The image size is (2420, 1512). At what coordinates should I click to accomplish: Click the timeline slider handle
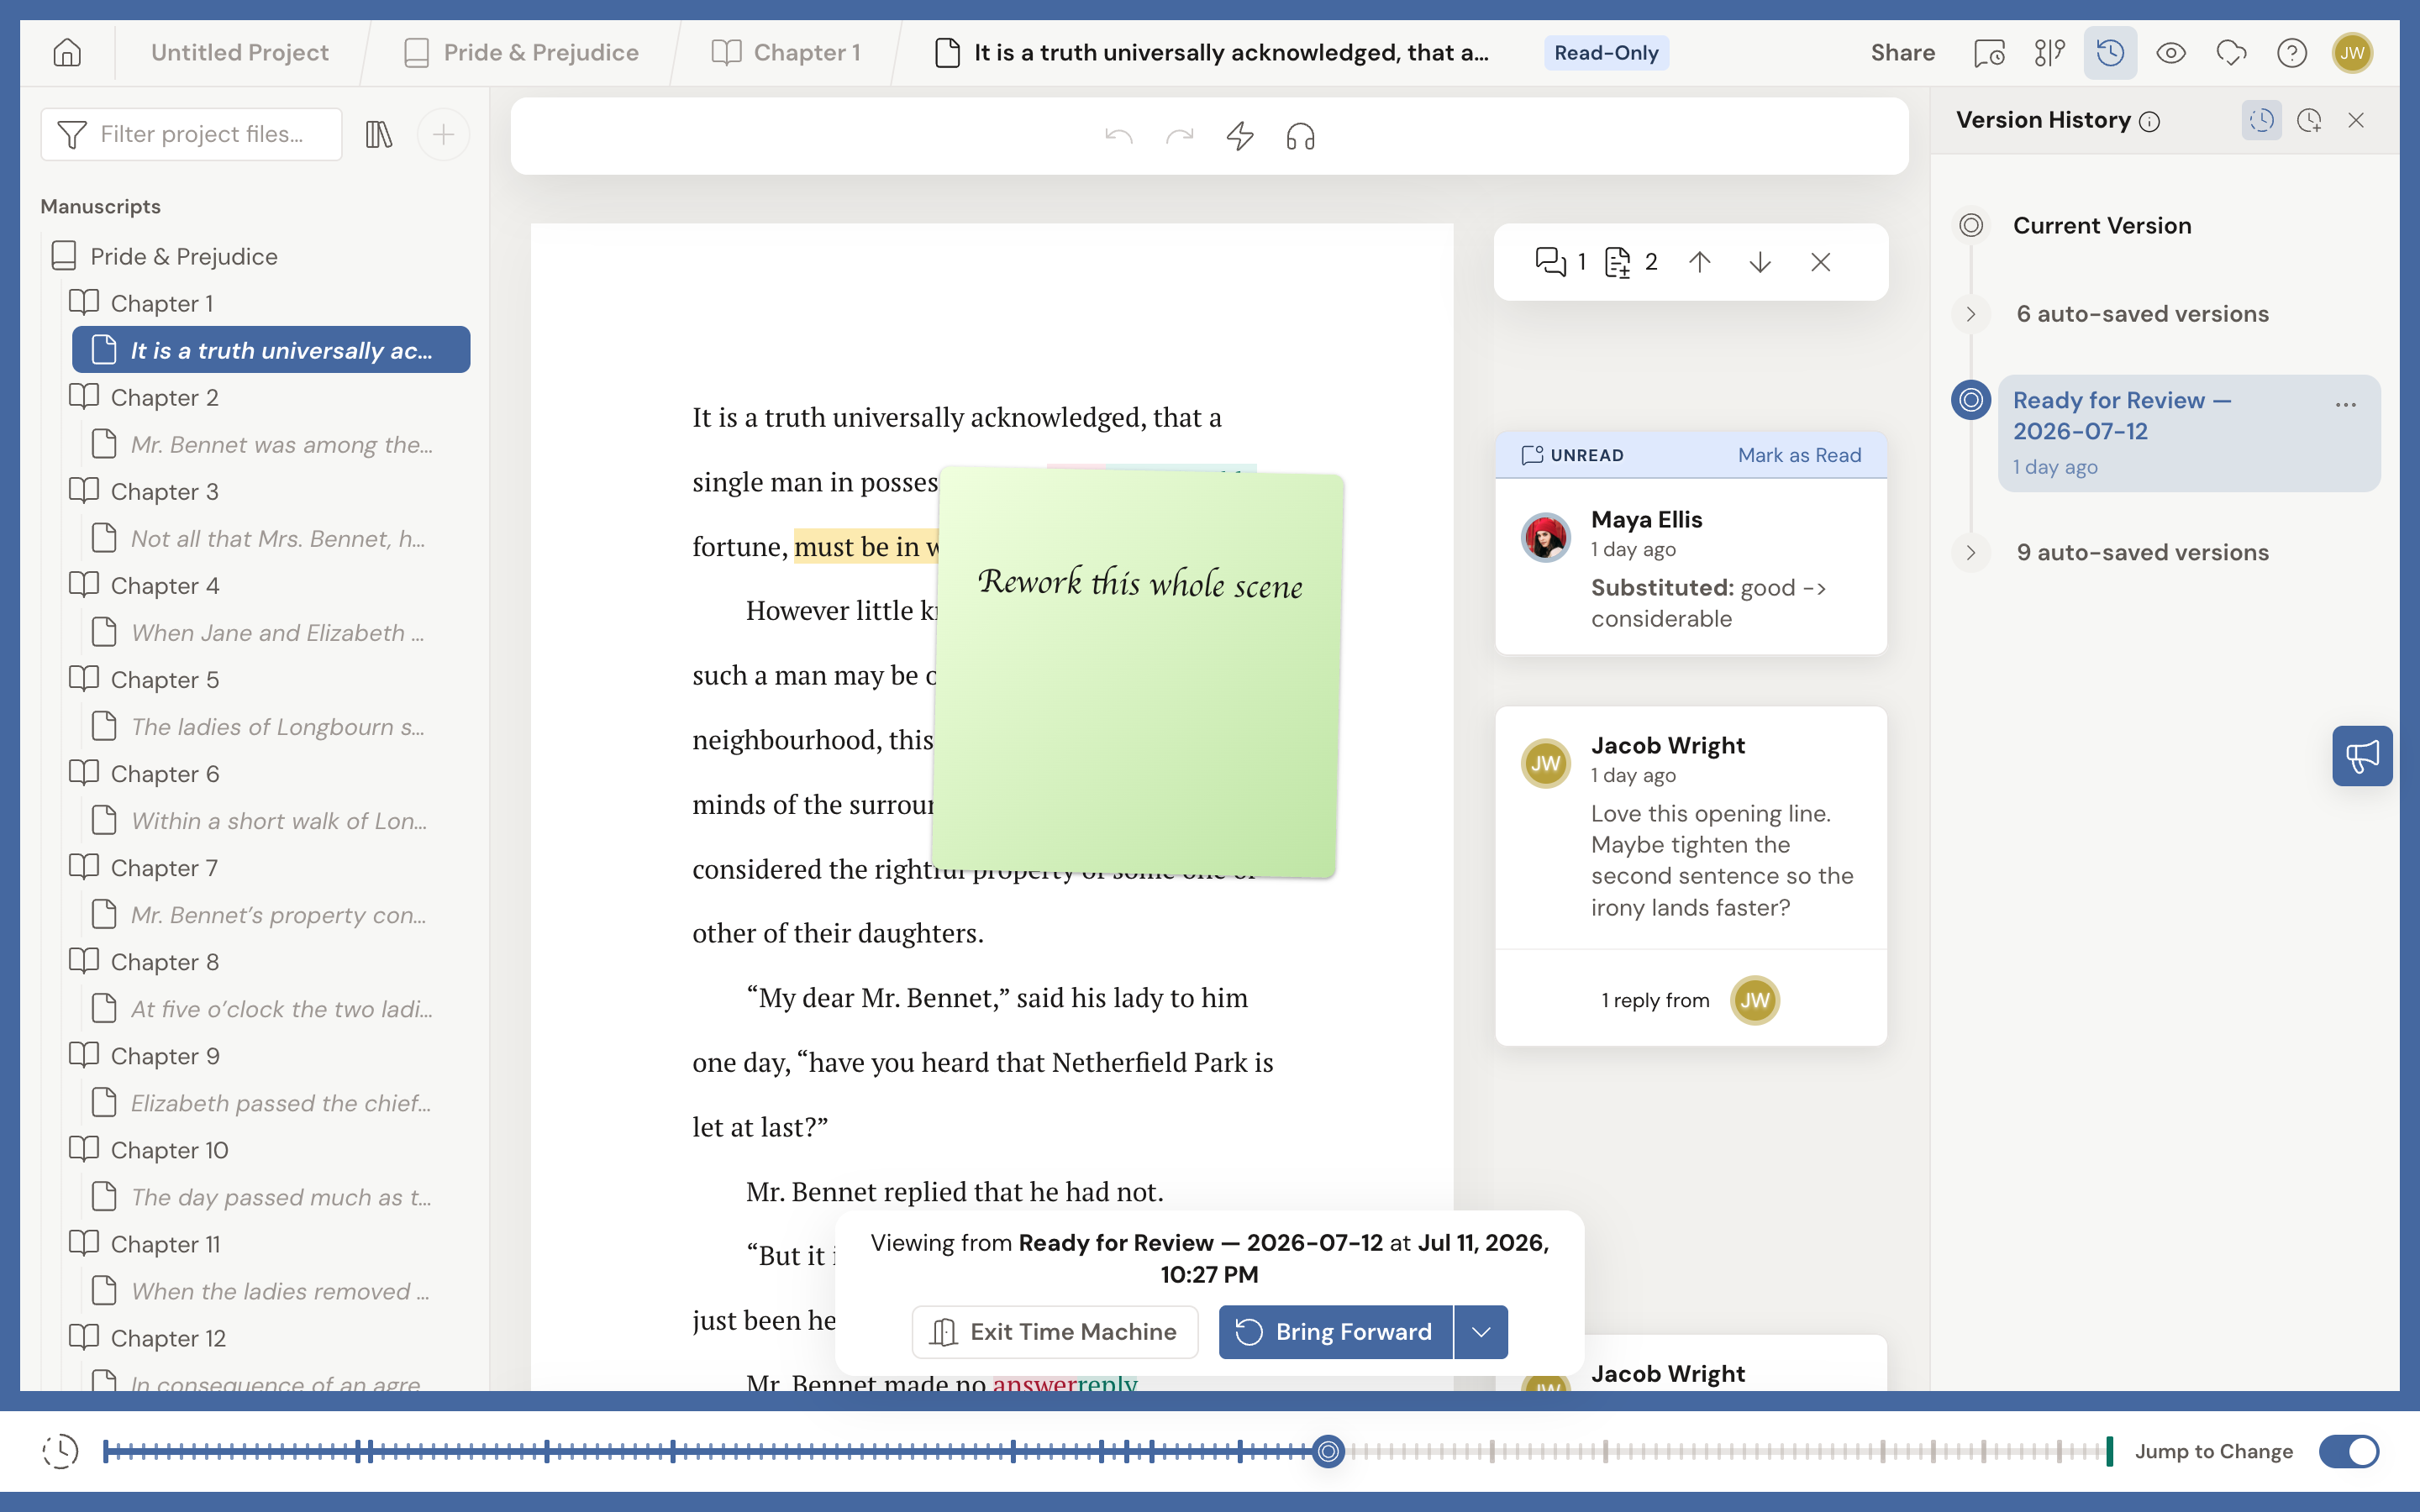1328,1451
